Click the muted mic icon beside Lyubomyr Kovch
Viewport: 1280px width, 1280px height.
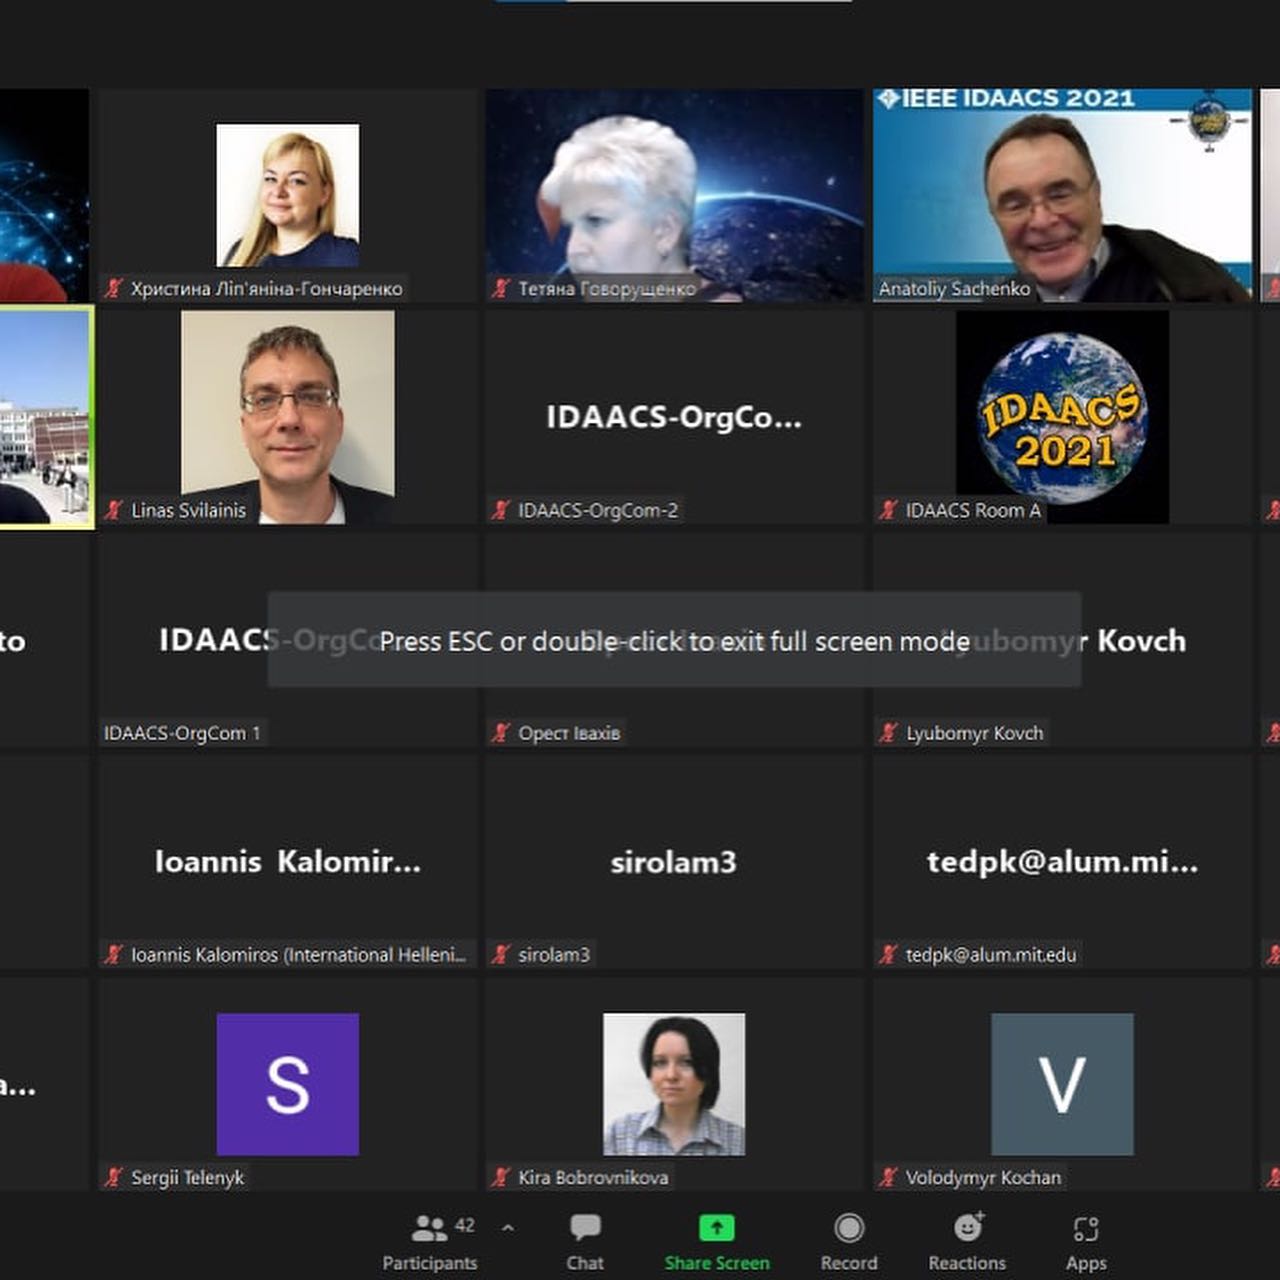pyautogui.click(x=889, y=733)
